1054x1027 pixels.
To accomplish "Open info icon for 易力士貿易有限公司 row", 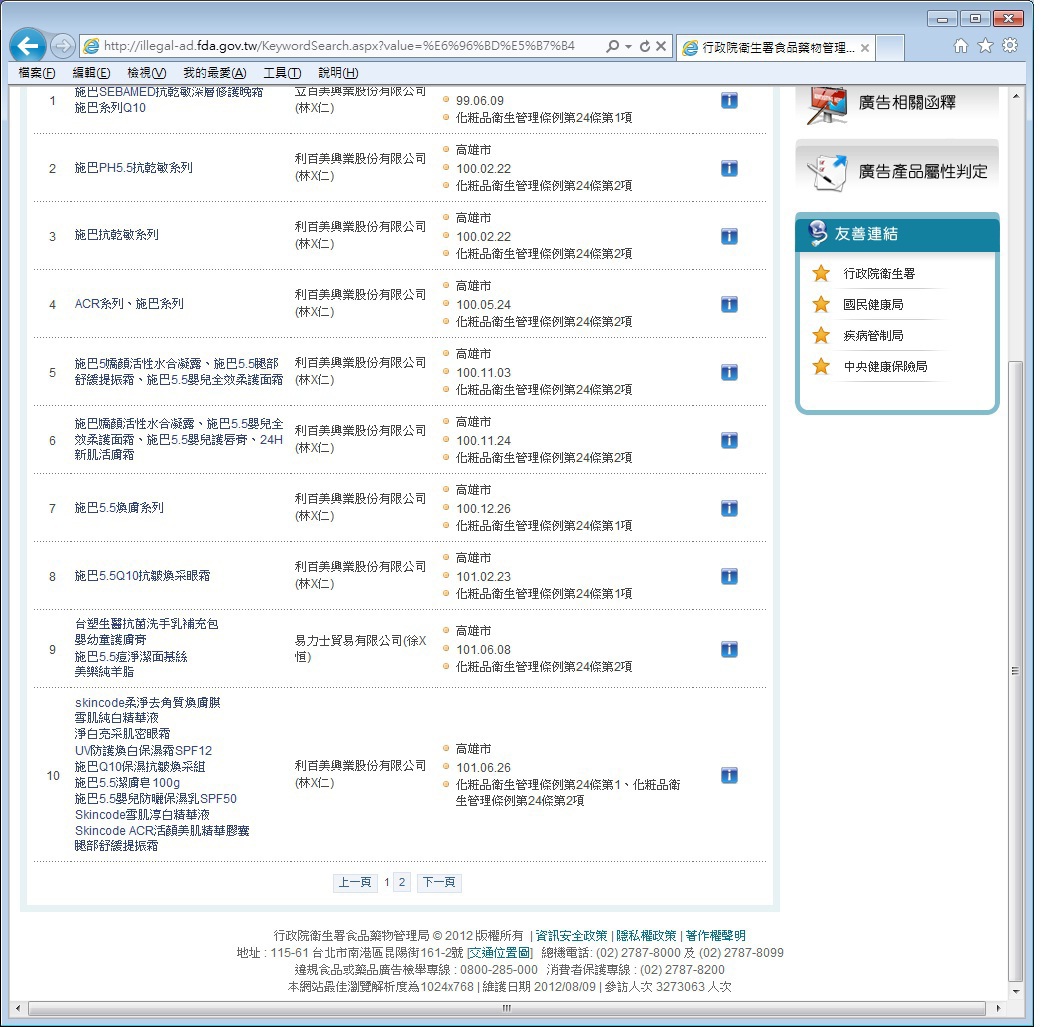I will click(x=729, y=649).
